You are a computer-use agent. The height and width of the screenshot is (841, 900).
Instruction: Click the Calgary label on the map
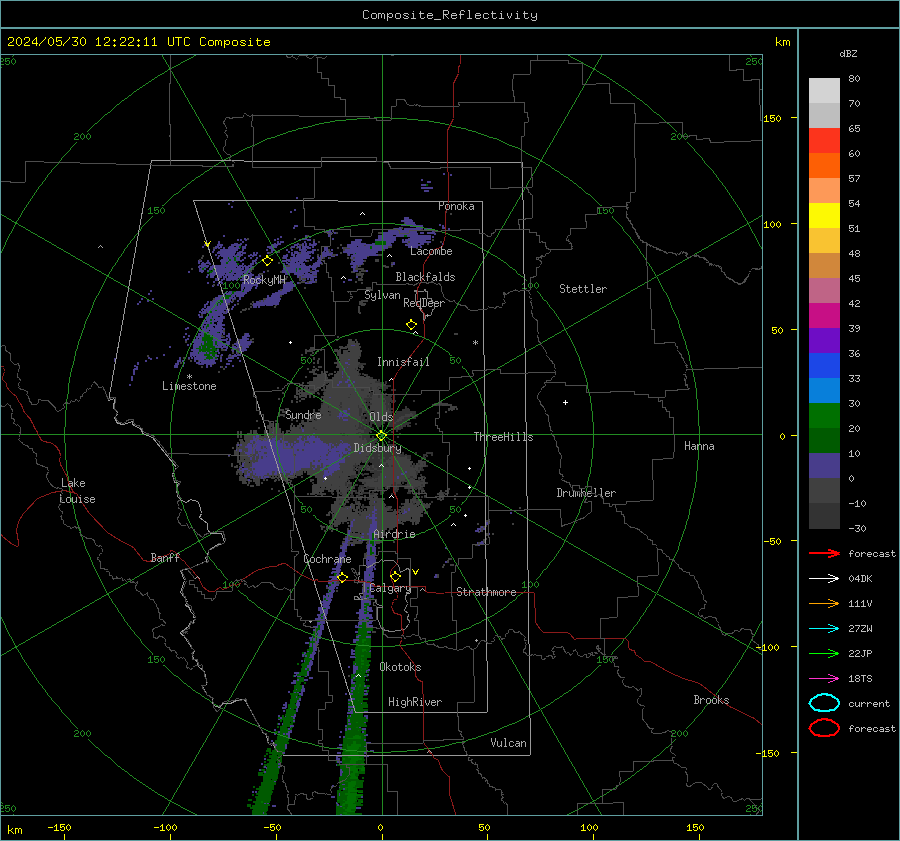pyautogui.click(x=390, y=588)
